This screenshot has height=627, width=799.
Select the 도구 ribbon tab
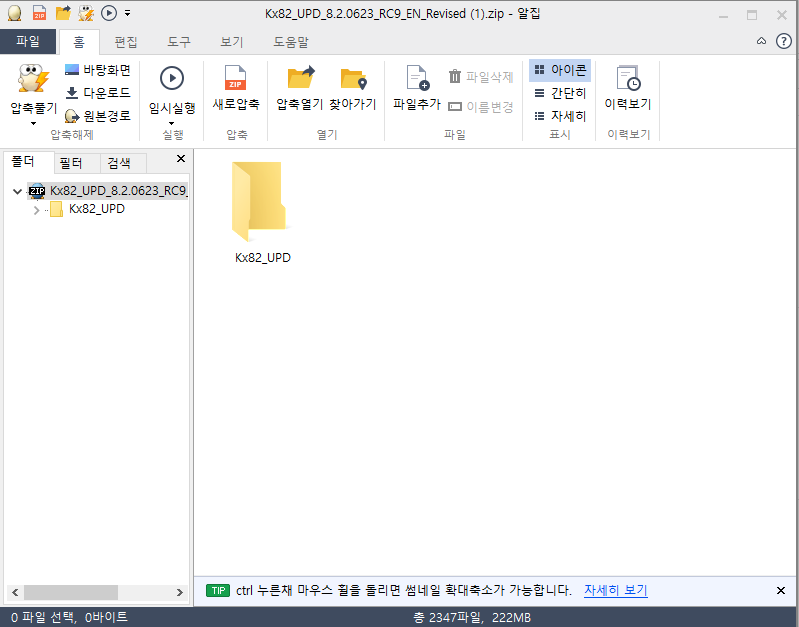click(179, 42)
